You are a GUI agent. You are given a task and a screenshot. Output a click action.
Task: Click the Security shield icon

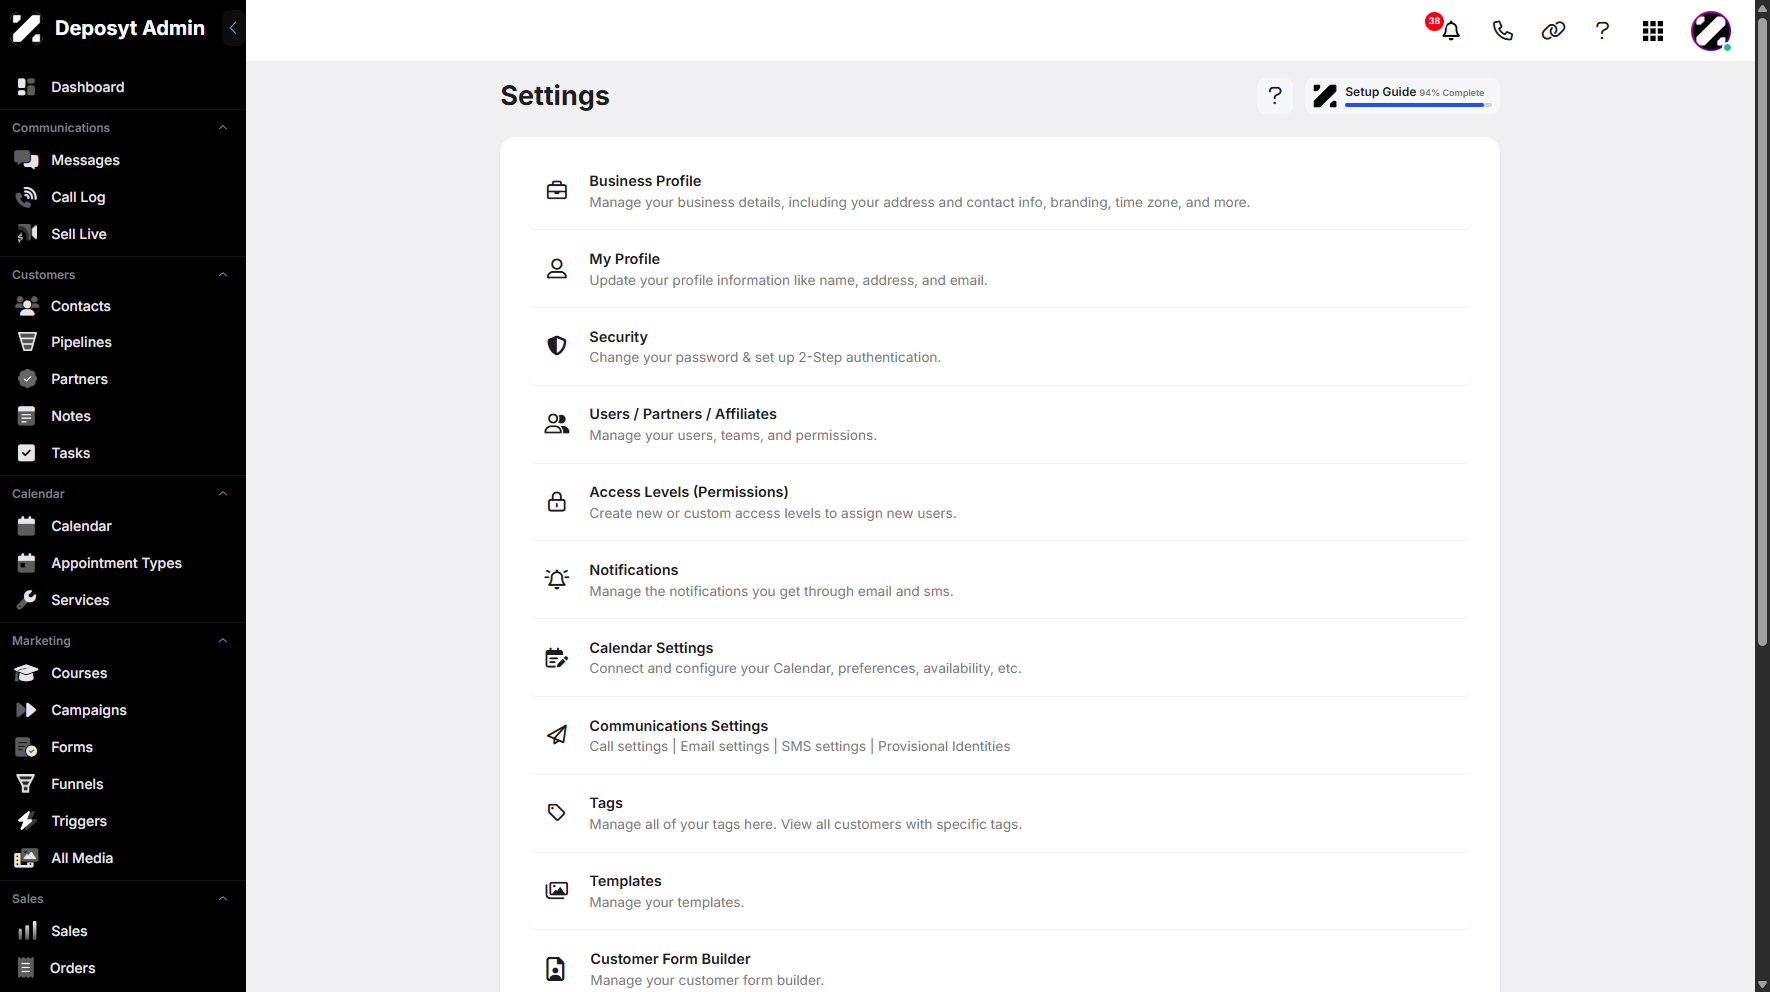pyautogui.click(x=557, y=346)
